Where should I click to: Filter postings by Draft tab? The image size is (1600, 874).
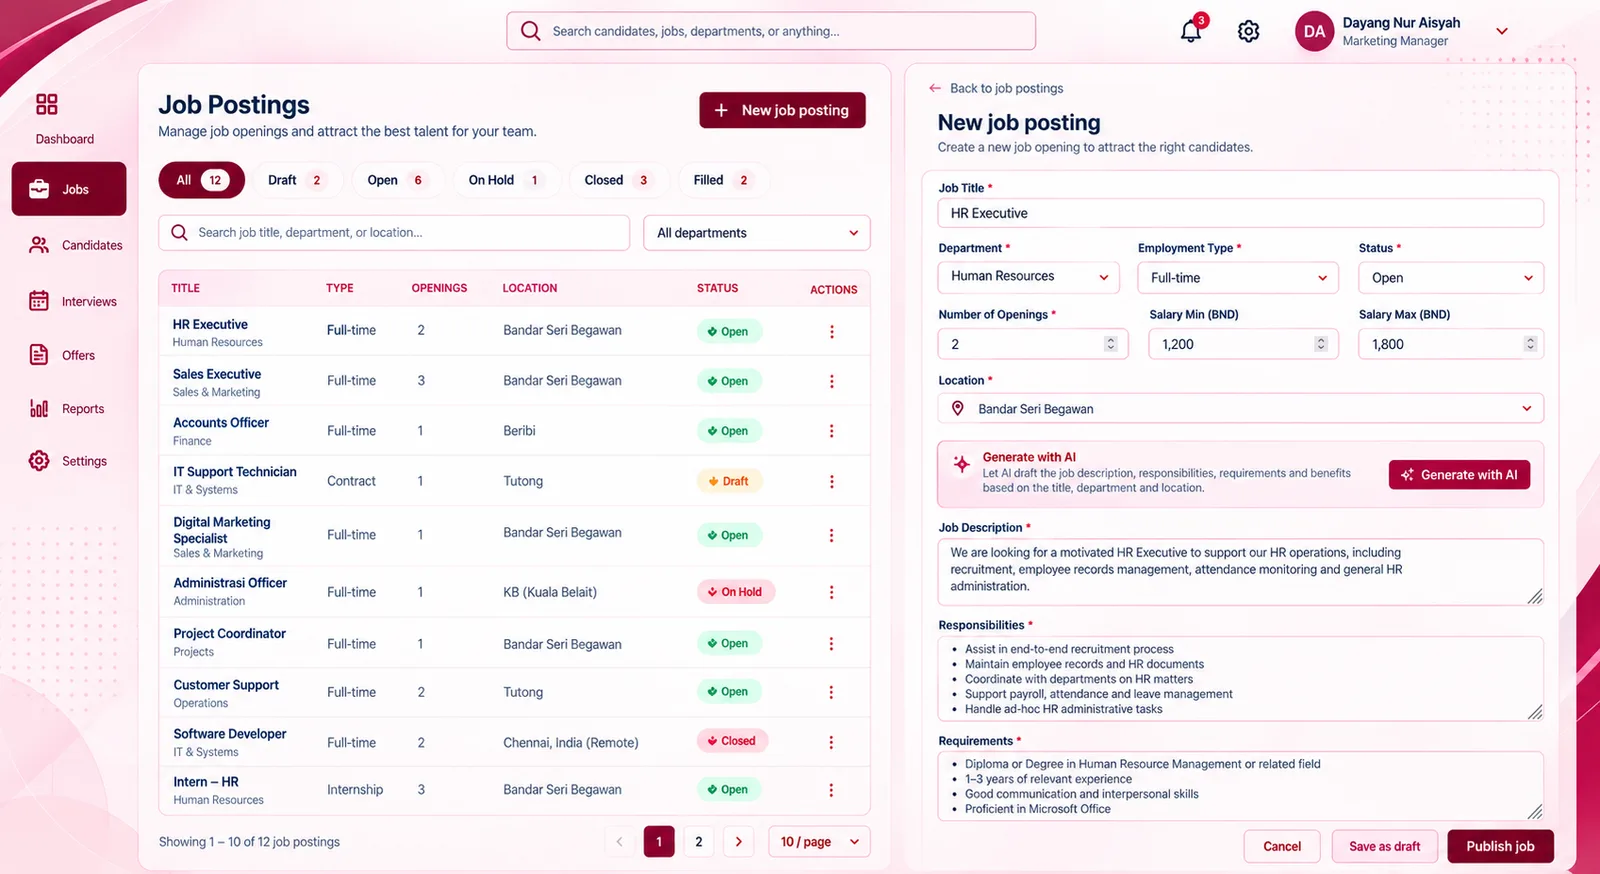point(297,180)
